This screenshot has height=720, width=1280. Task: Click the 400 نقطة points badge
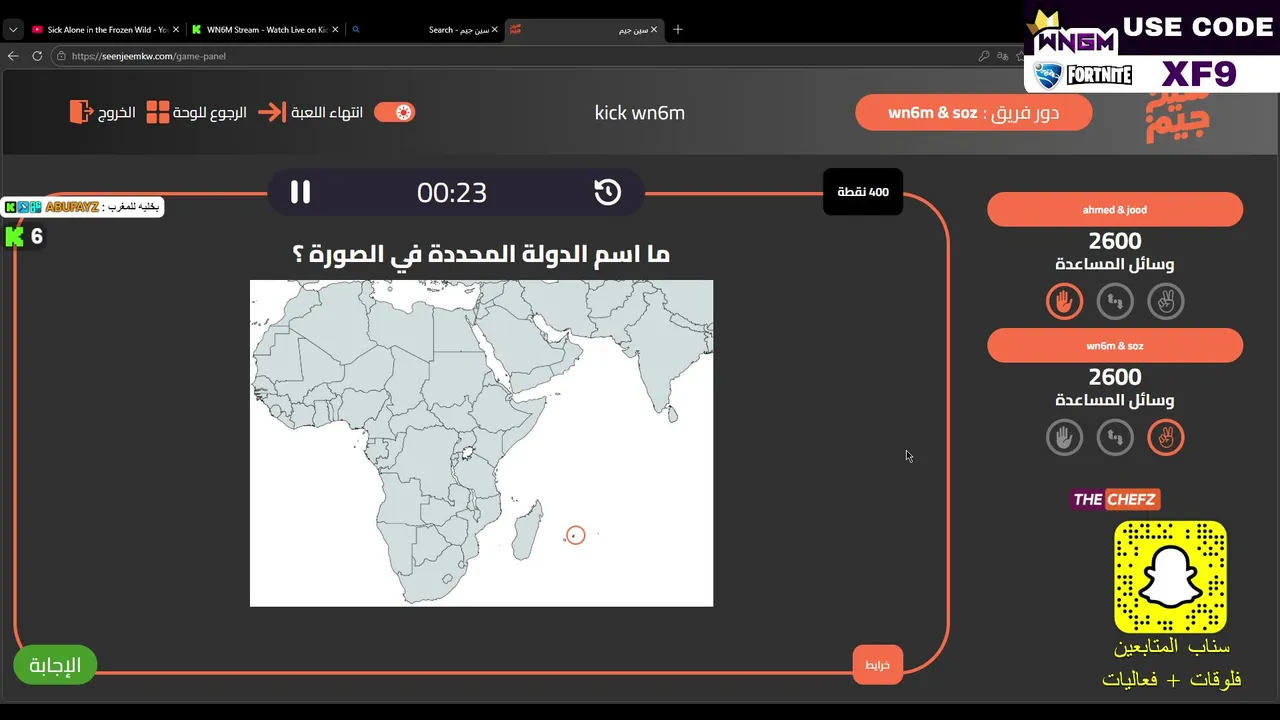863,192
